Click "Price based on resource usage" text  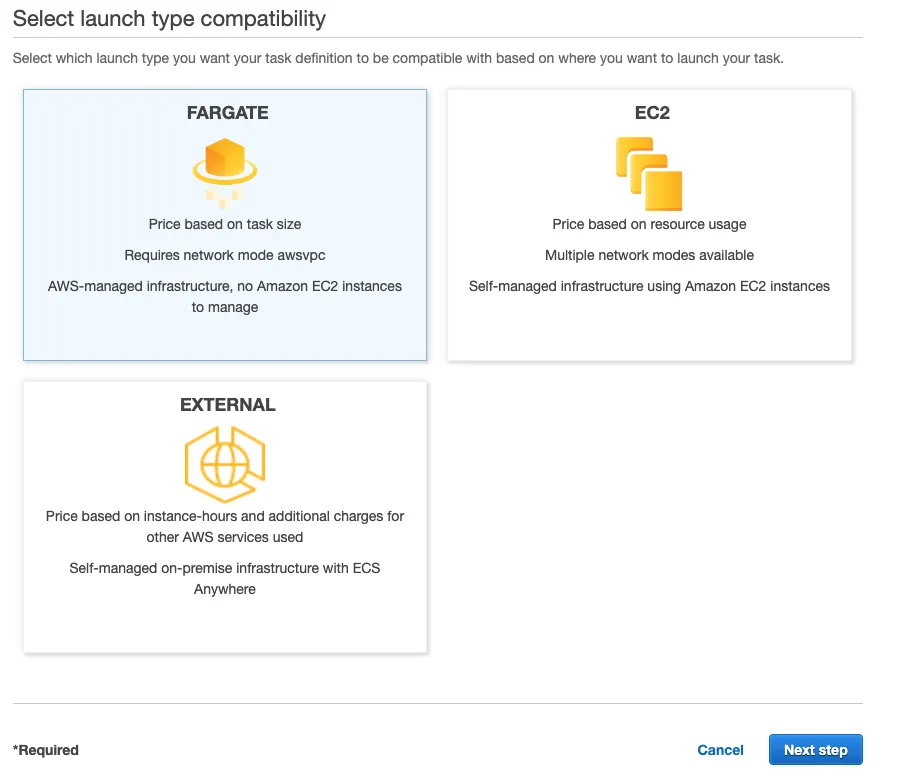pos(649,224)
